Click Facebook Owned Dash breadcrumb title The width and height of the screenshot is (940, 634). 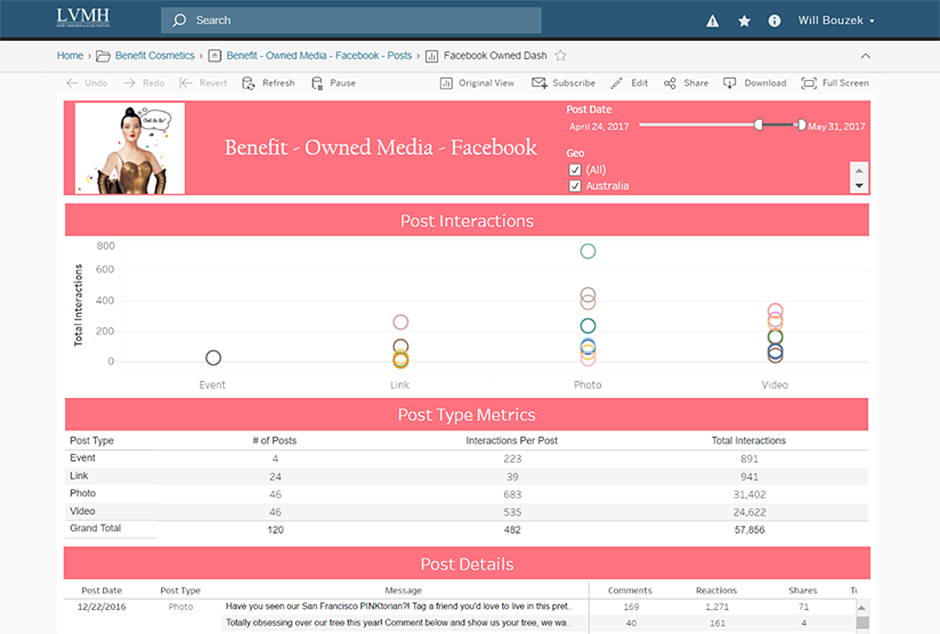pos(495,55)
